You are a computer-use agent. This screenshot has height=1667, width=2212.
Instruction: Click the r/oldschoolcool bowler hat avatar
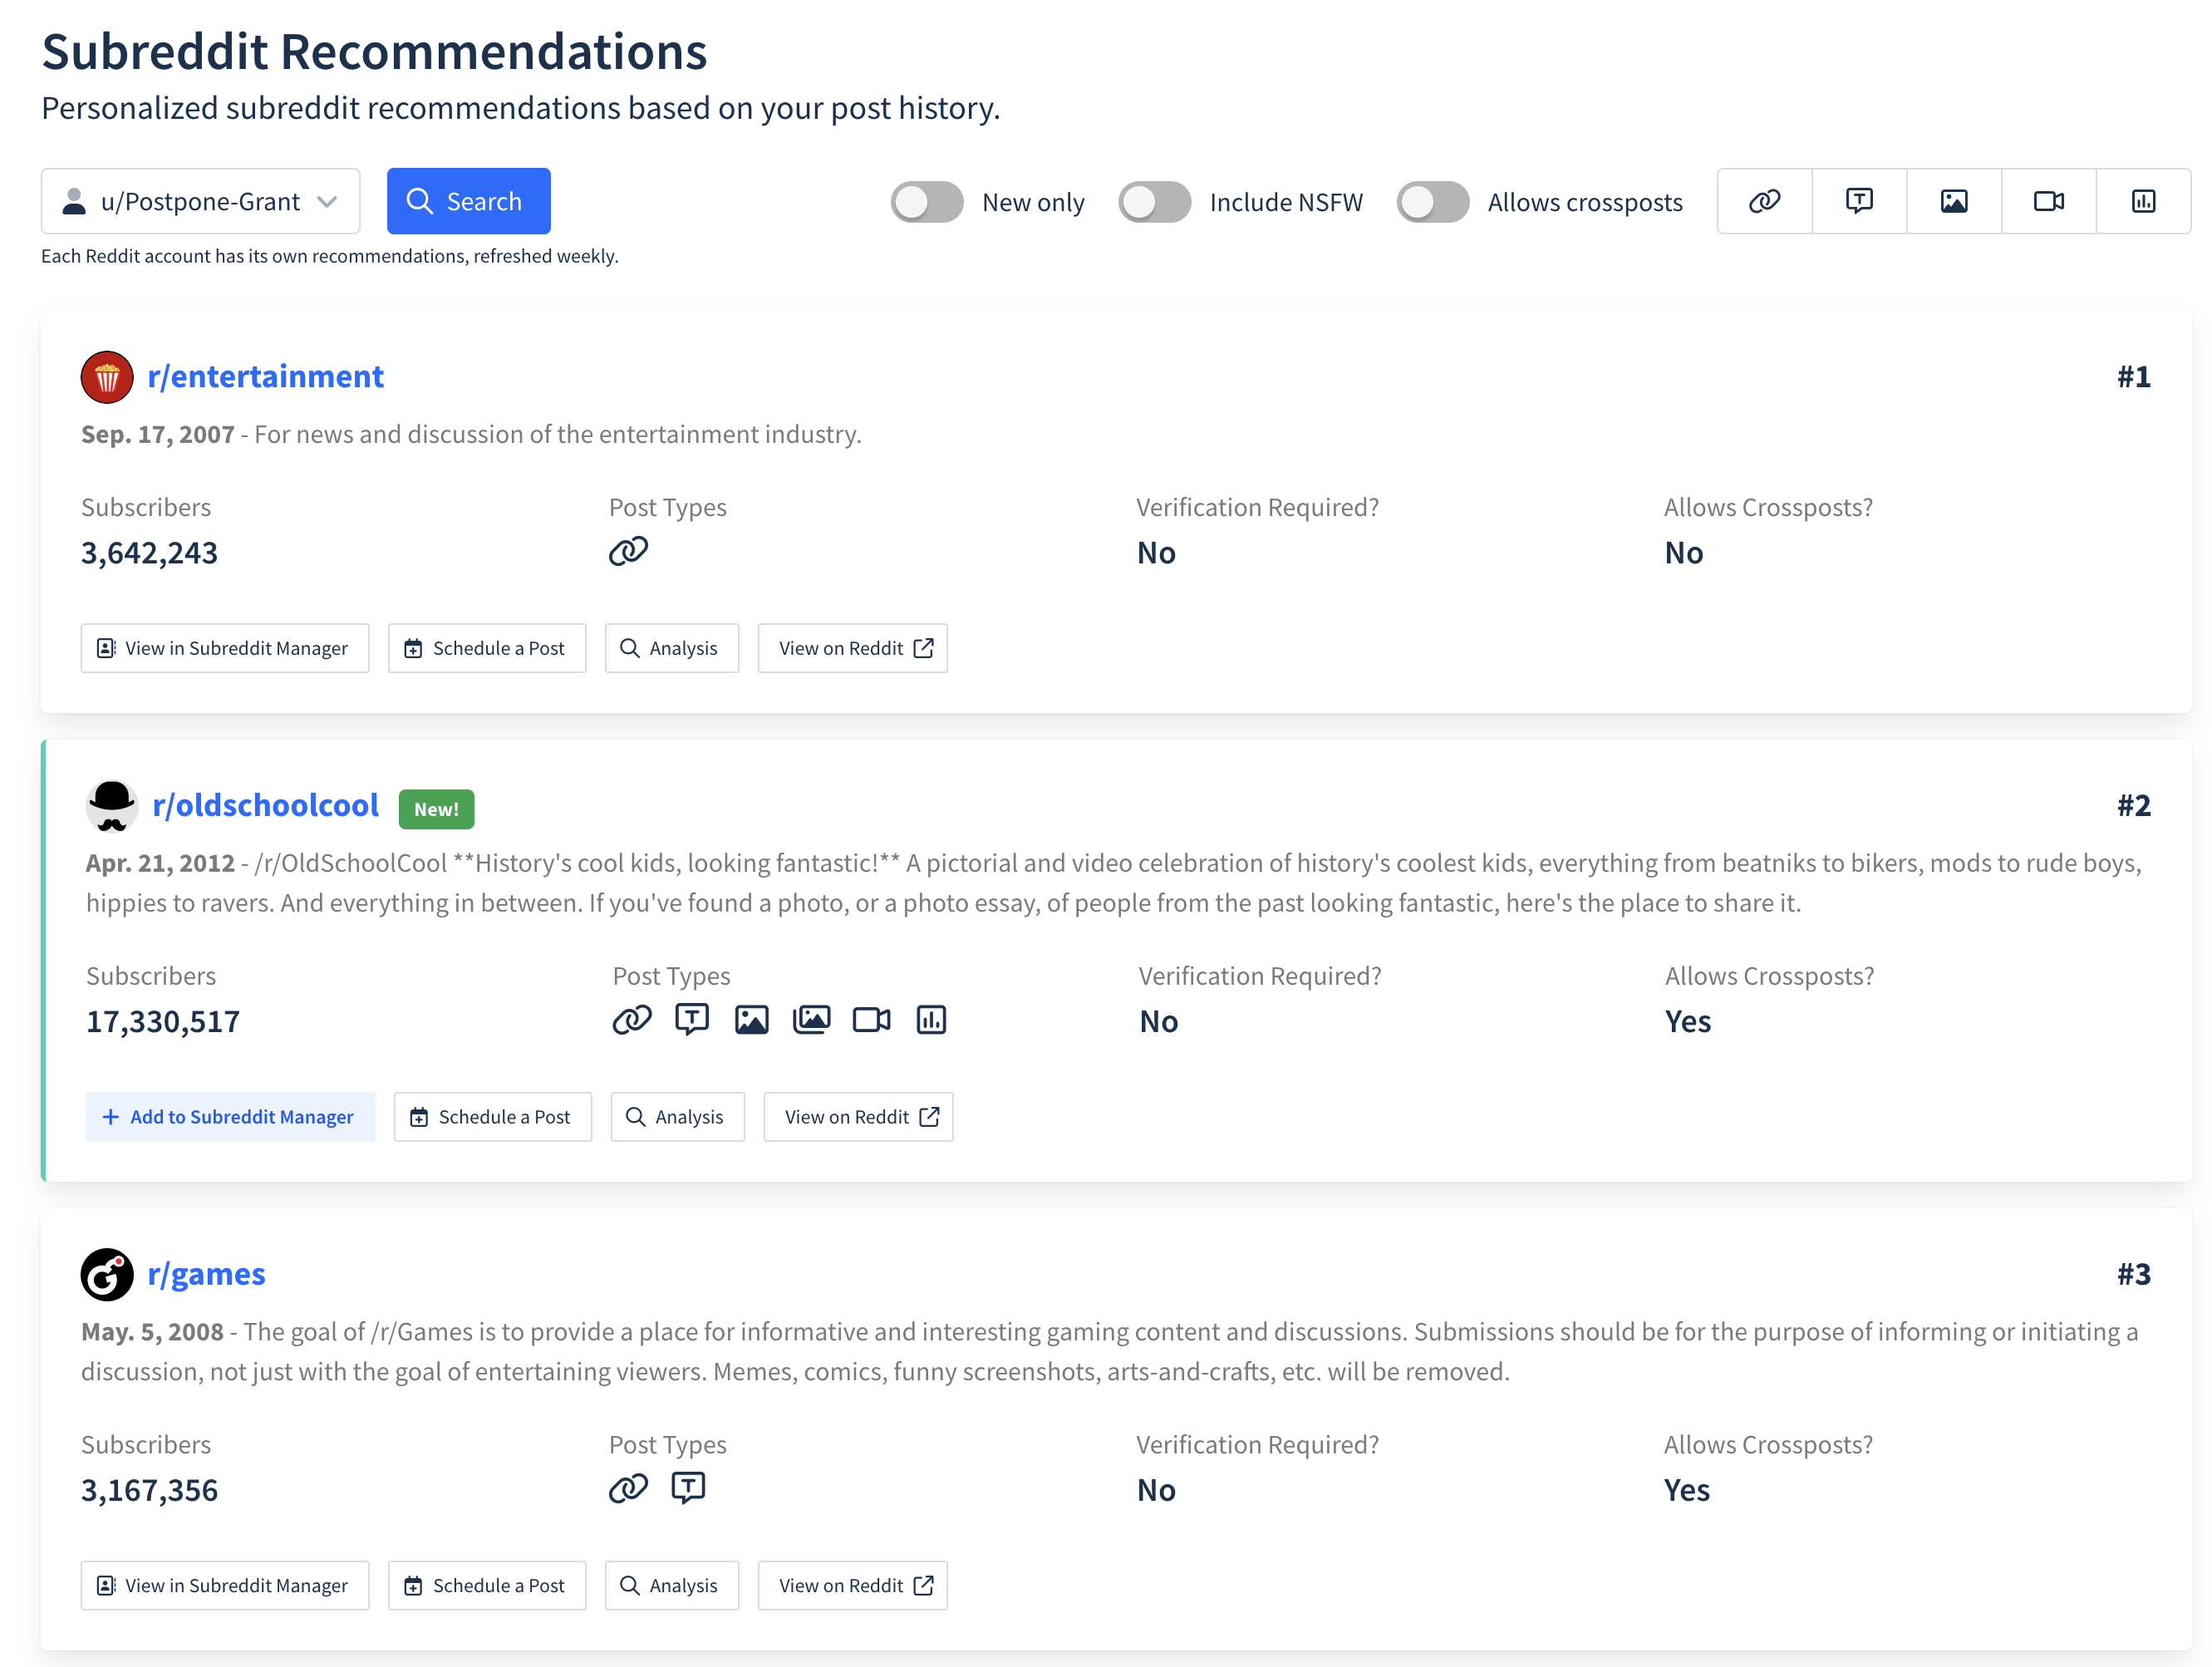coord(112,806)
